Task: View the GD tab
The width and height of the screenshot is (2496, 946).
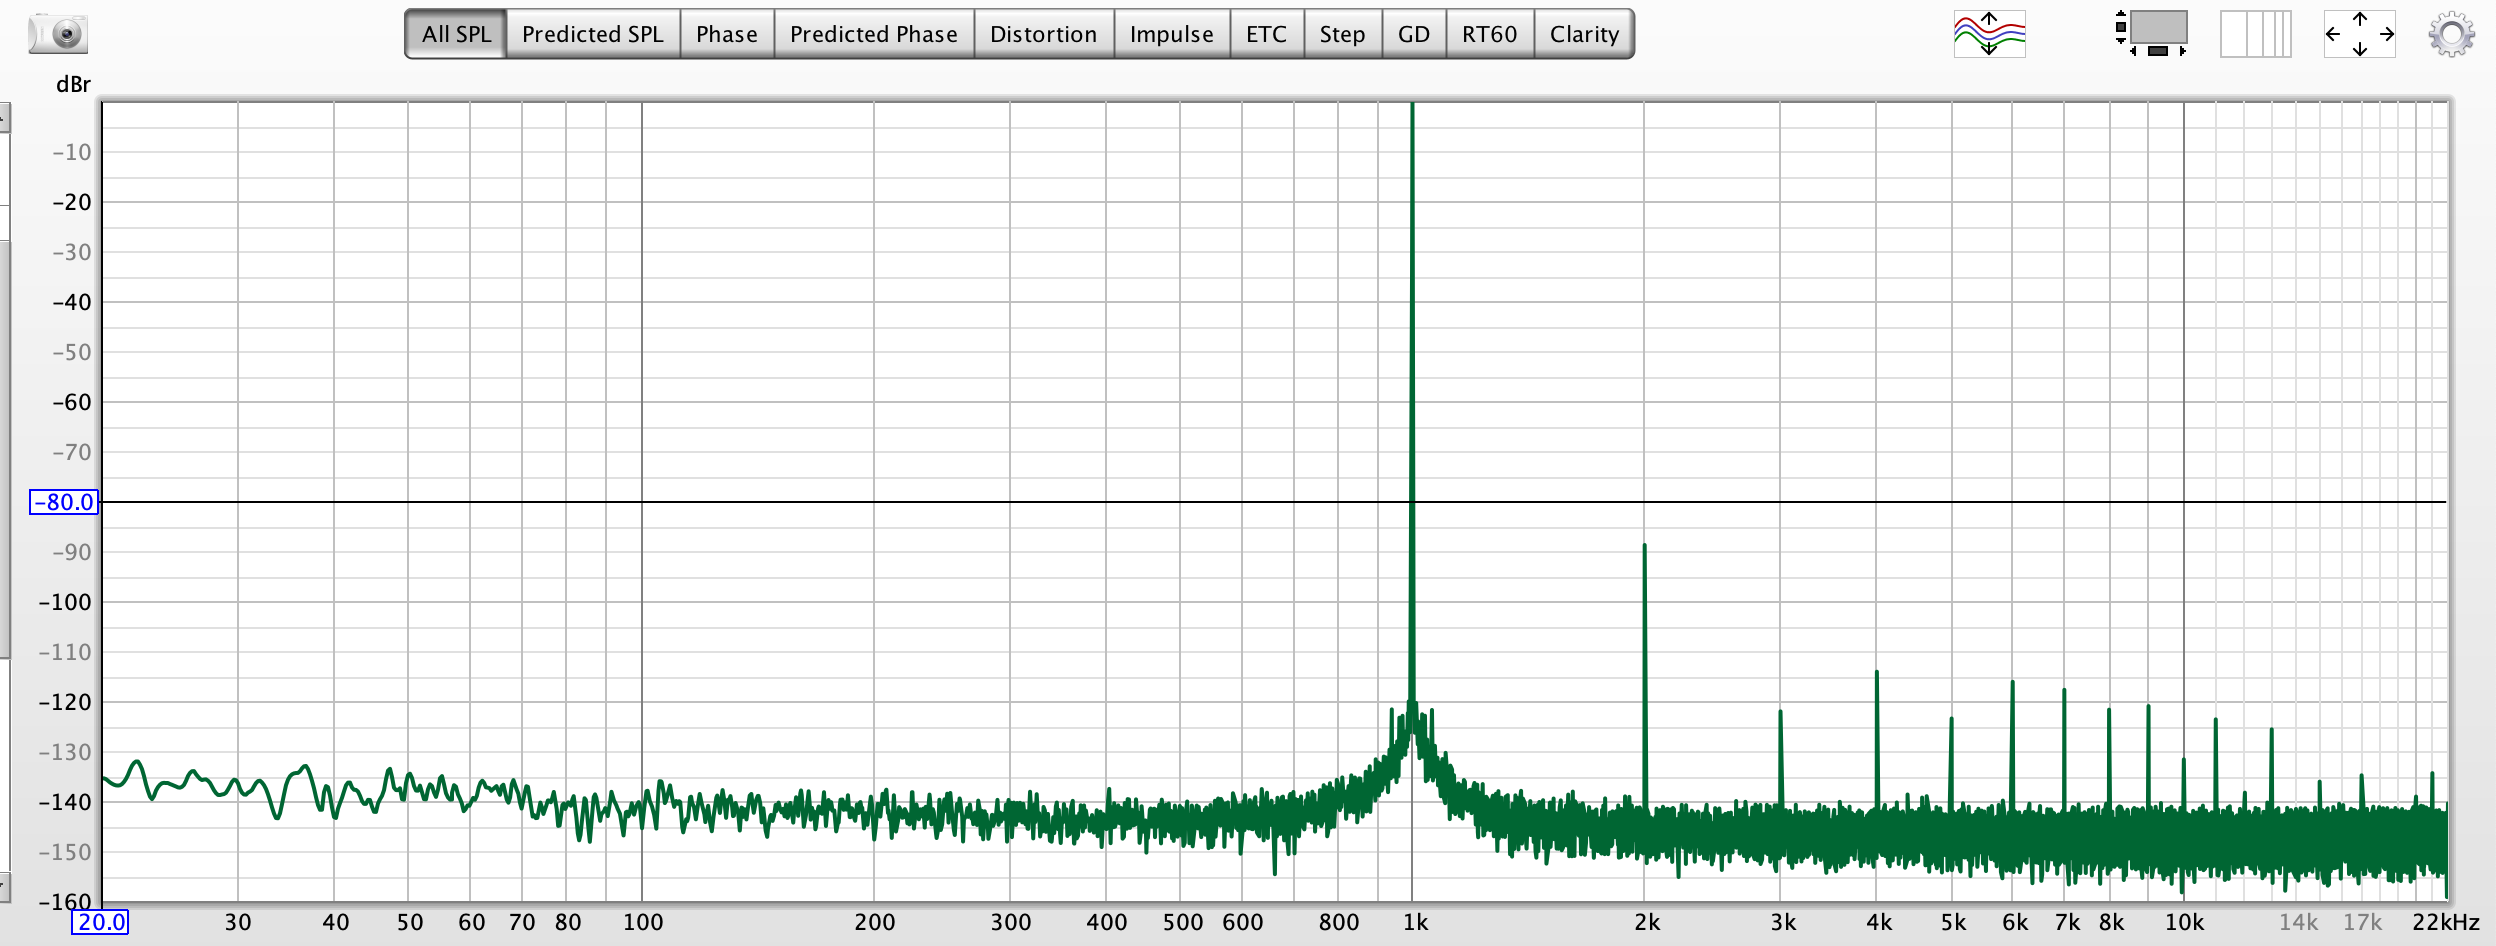Action: [1414, 34]
